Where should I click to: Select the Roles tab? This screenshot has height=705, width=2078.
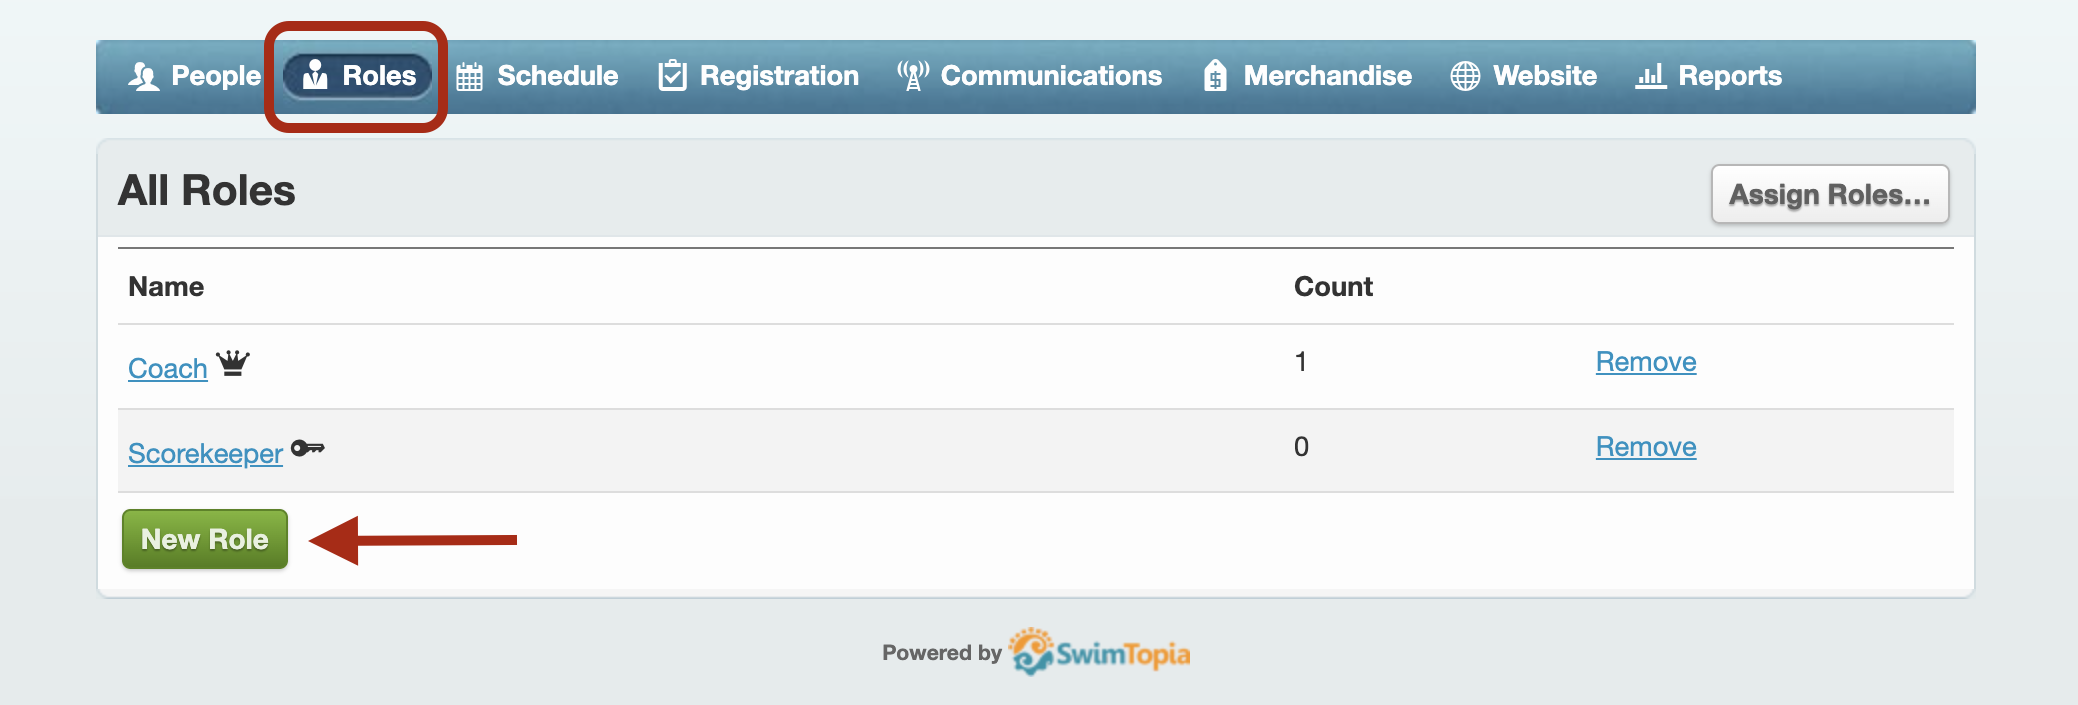click(358, 76)
